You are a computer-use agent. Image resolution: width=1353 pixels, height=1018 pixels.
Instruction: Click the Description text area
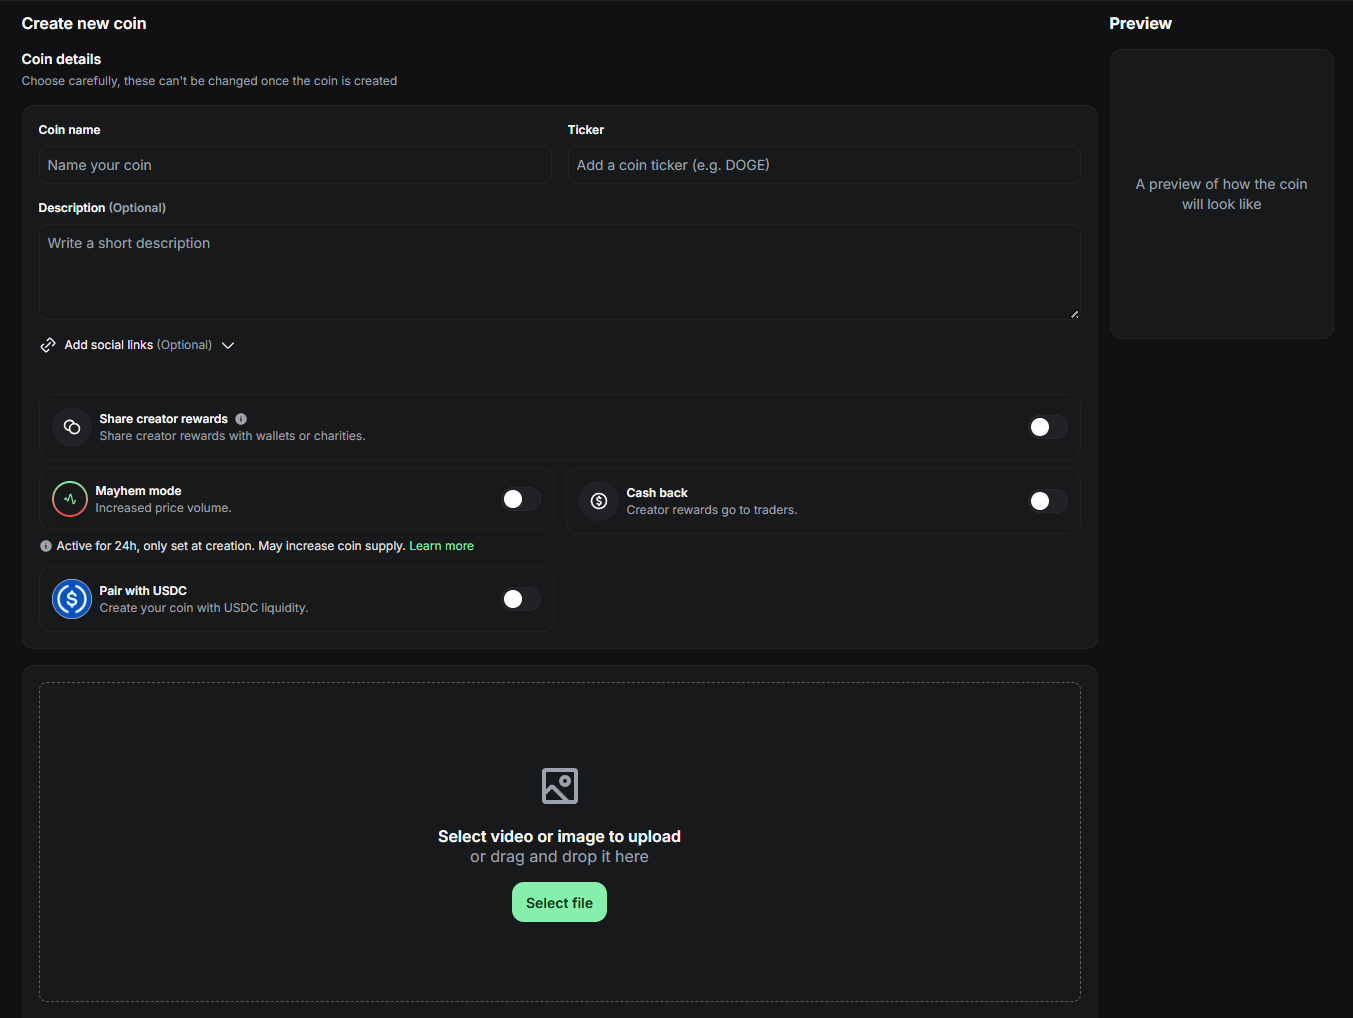(x=560, y=272)
